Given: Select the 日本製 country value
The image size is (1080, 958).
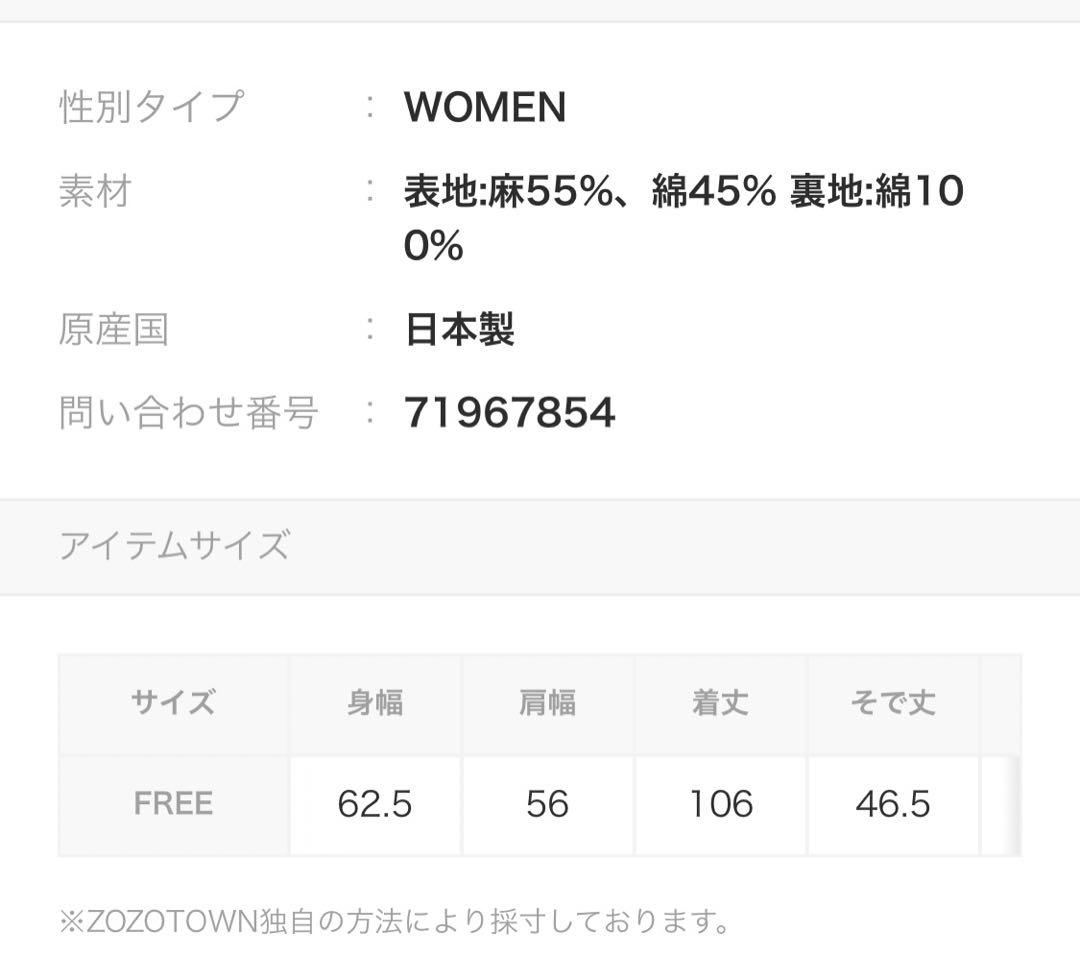Looking at the screenshot, I should click(x=459, y=329).
